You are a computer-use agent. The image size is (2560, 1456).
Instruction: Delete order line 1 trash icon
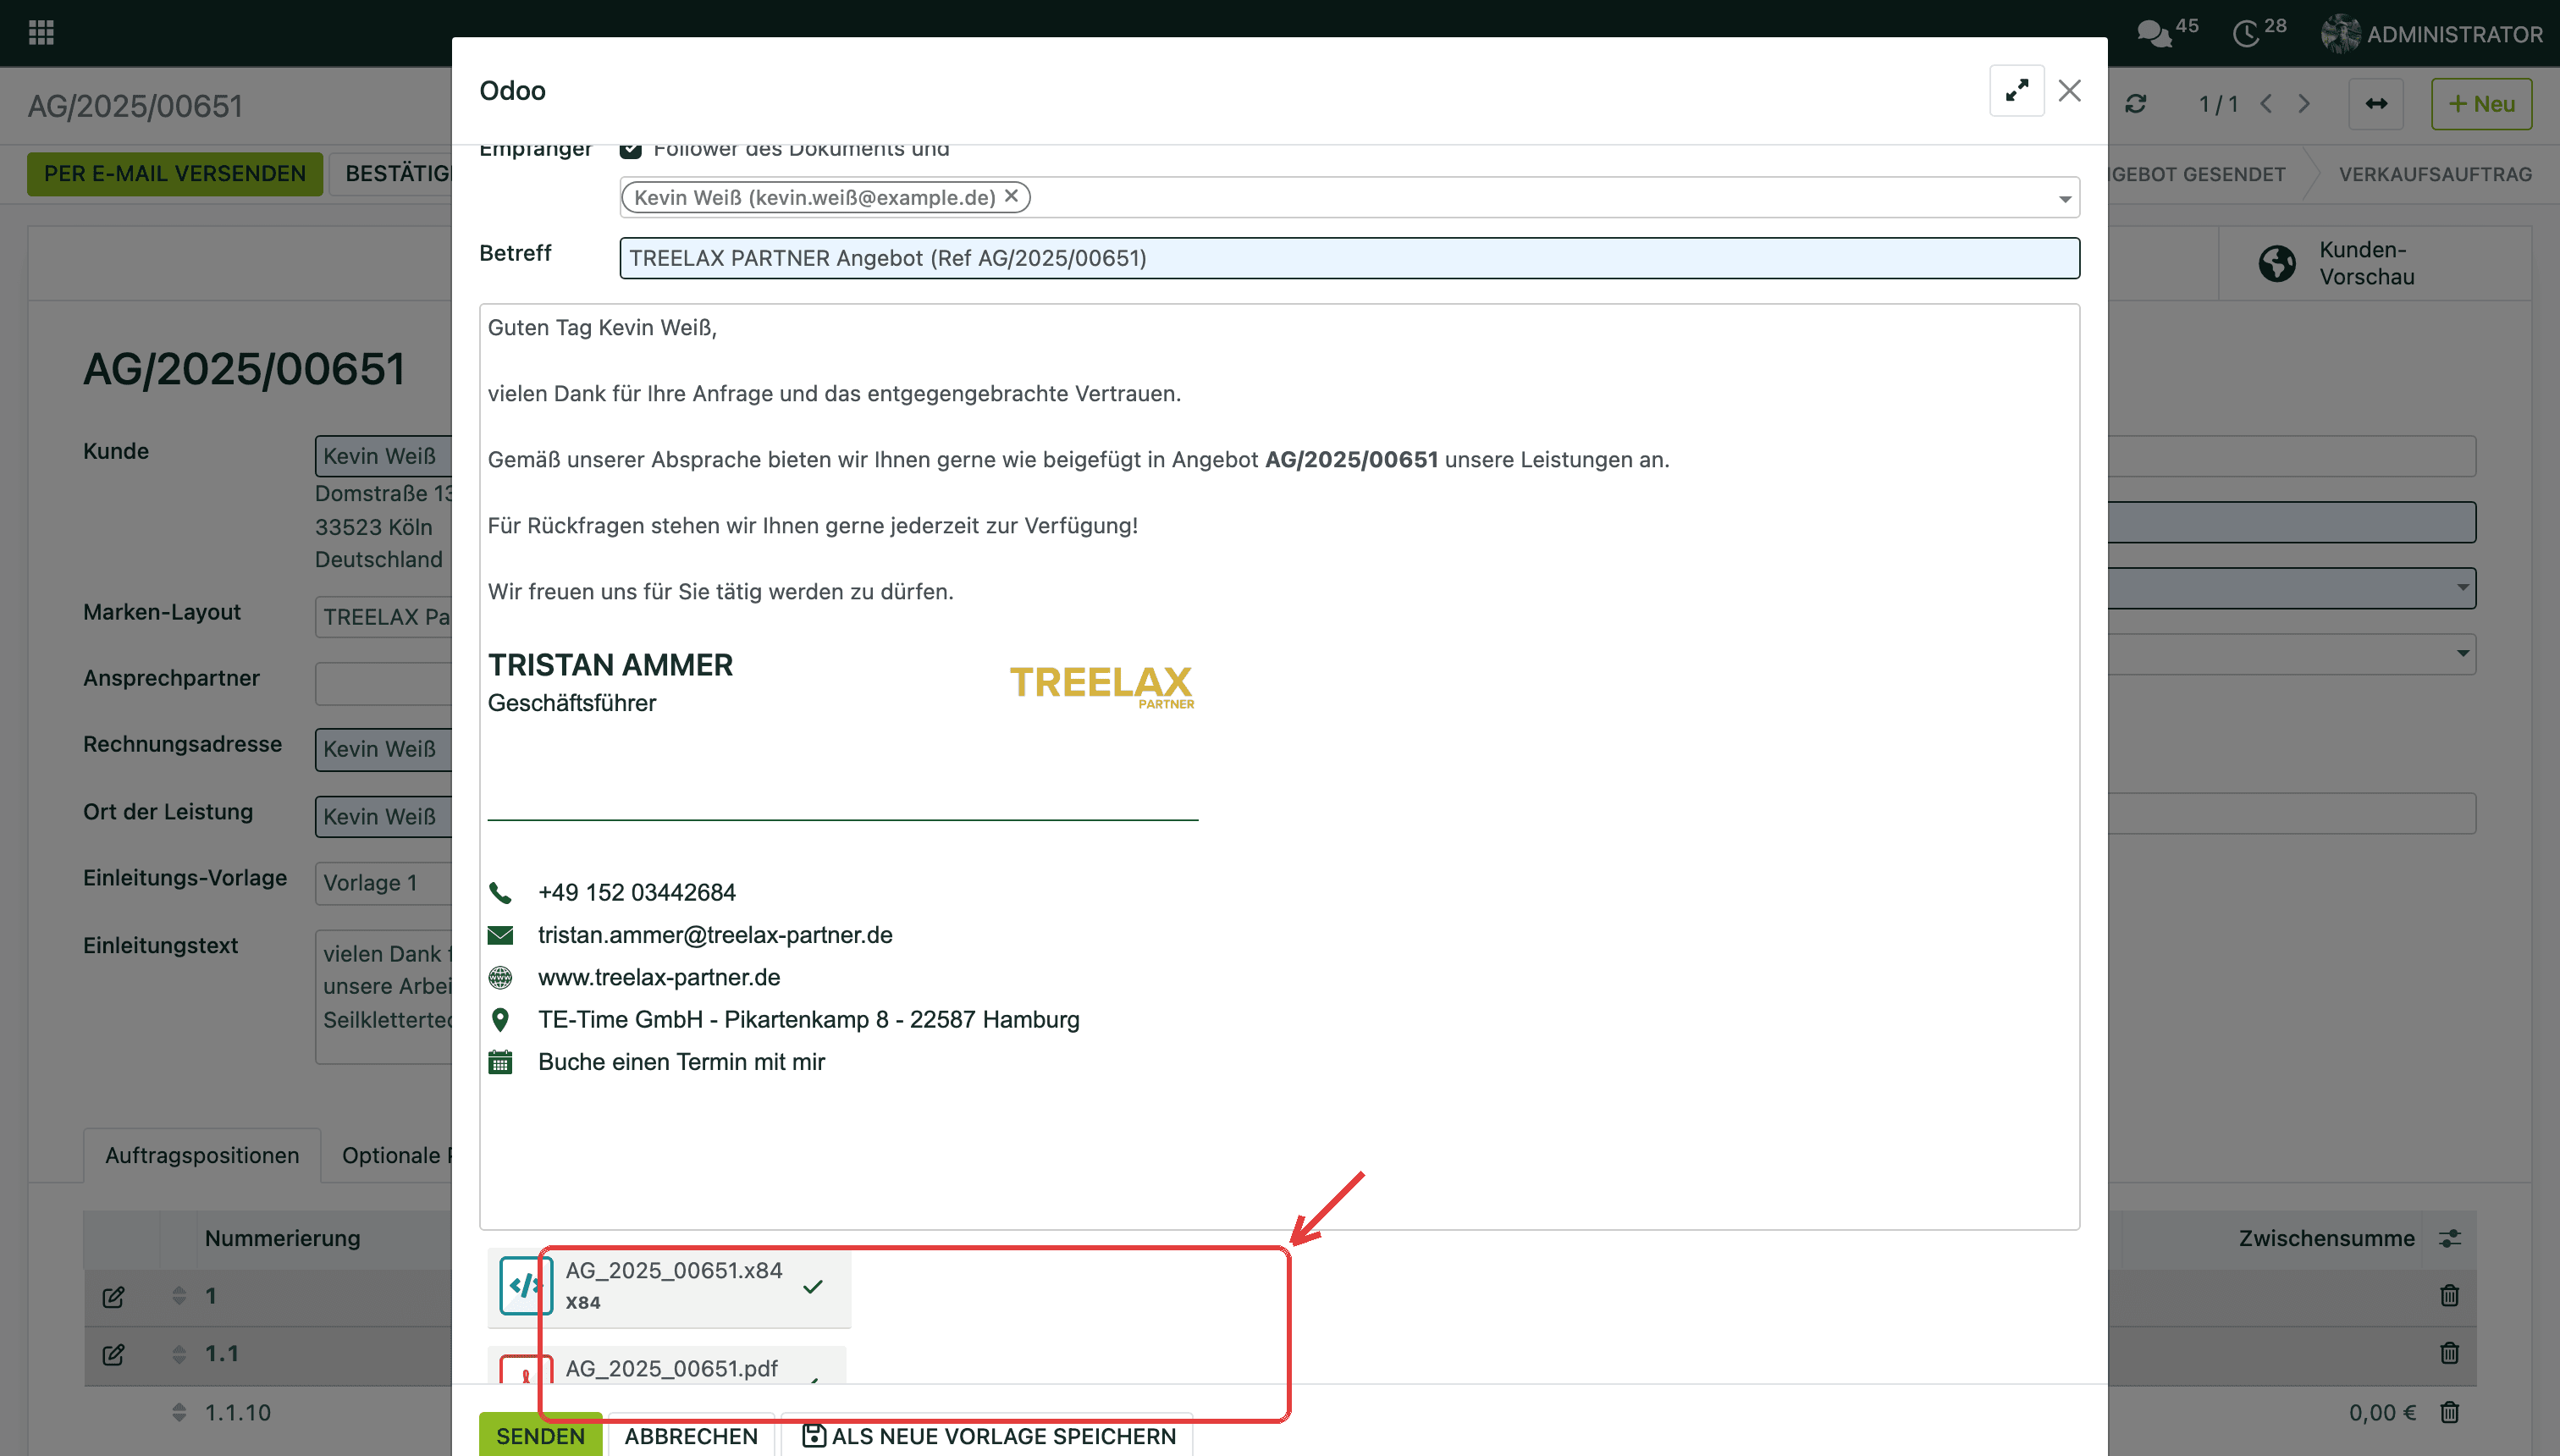coord(2449,1295)
